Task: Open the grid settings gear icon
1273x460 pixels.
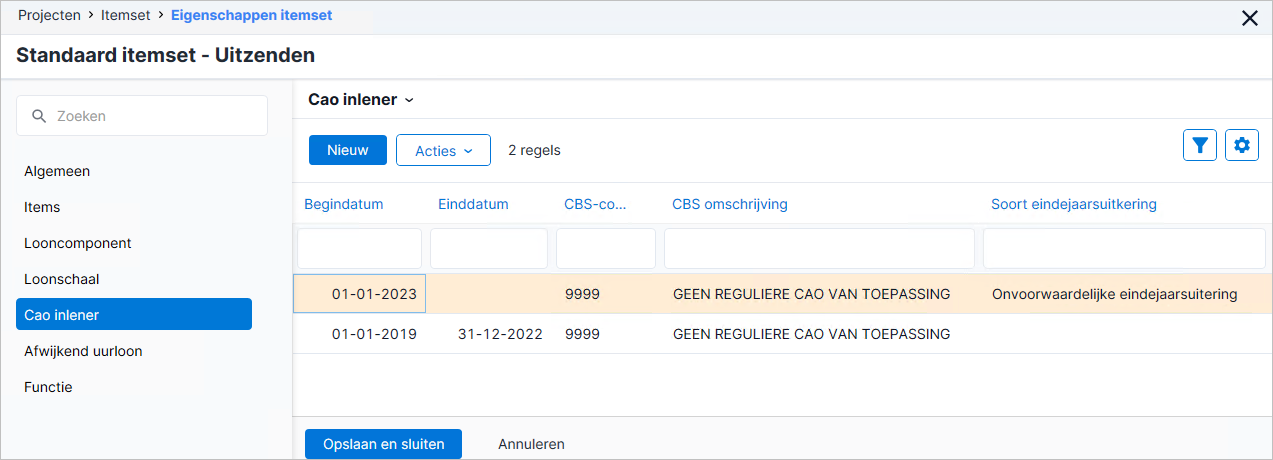Action: click(x=1242, y=145)
